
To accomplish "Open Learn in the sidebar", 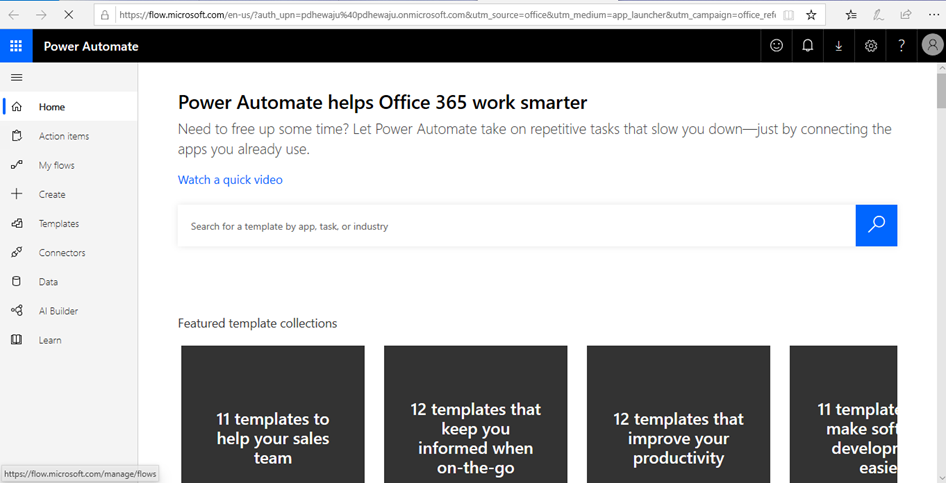I will click(69, 339).
